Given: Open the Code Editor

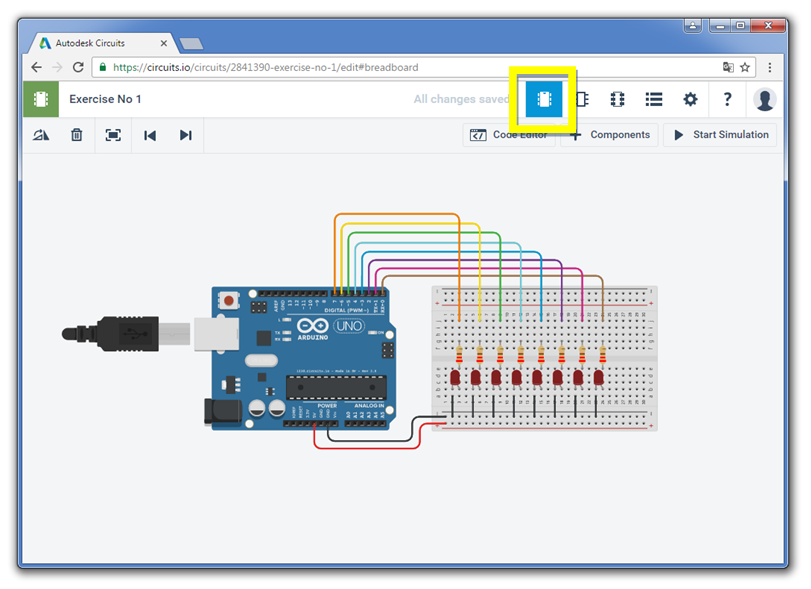Looking at the screenshot, I should (x=508, y=135).
